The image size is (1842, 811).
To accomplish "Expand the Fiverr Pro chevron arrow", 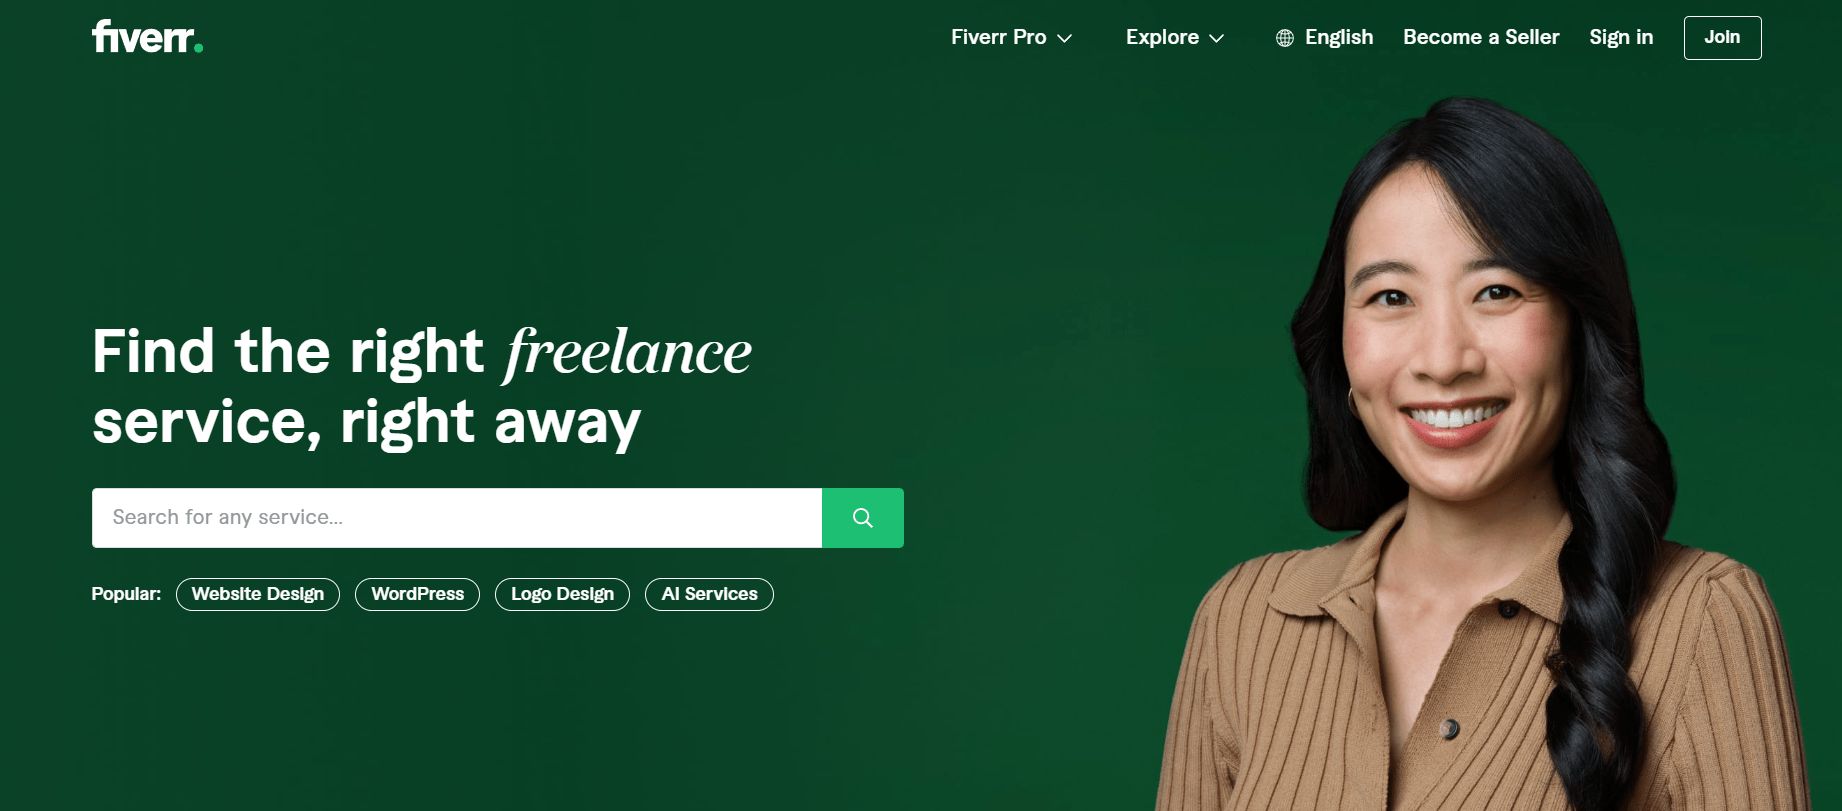I will point(1065,38).
